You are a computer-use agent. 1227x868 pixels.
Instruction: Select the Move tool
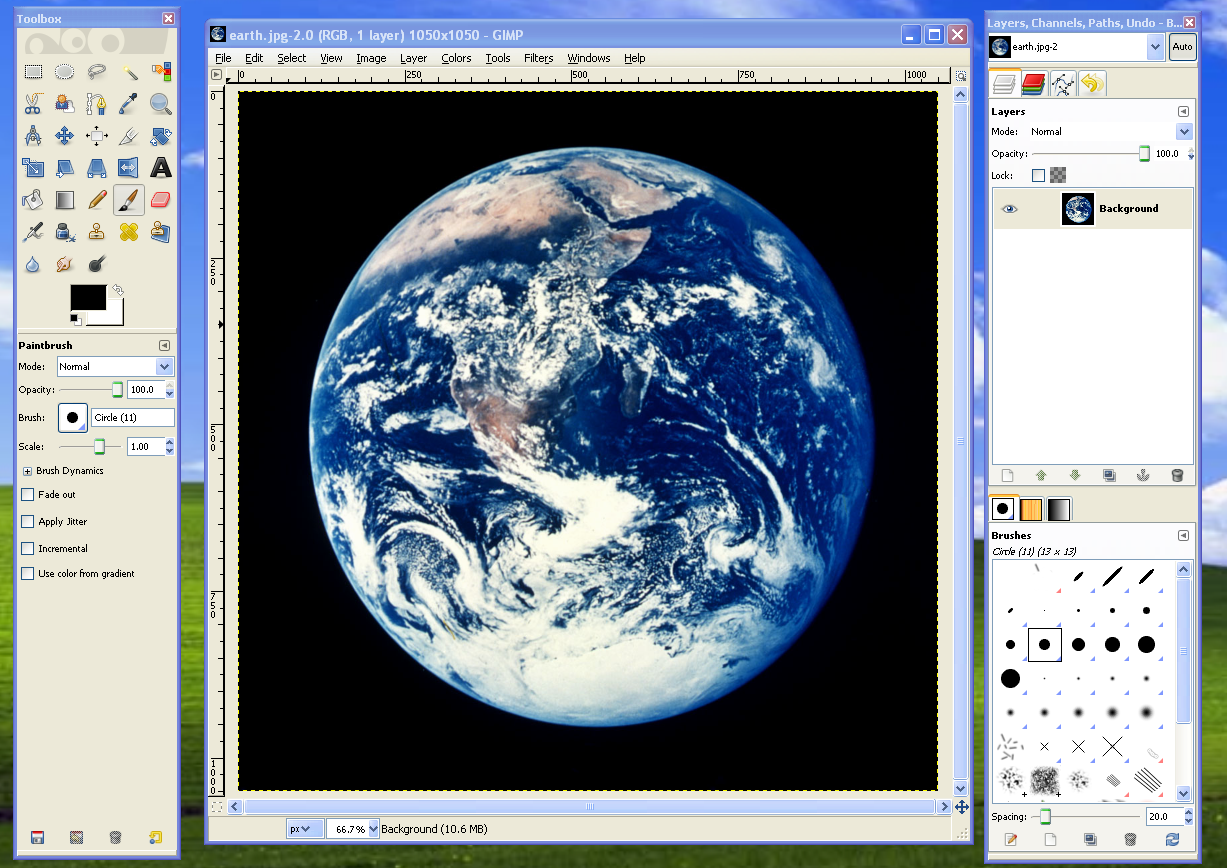[64, 136]
